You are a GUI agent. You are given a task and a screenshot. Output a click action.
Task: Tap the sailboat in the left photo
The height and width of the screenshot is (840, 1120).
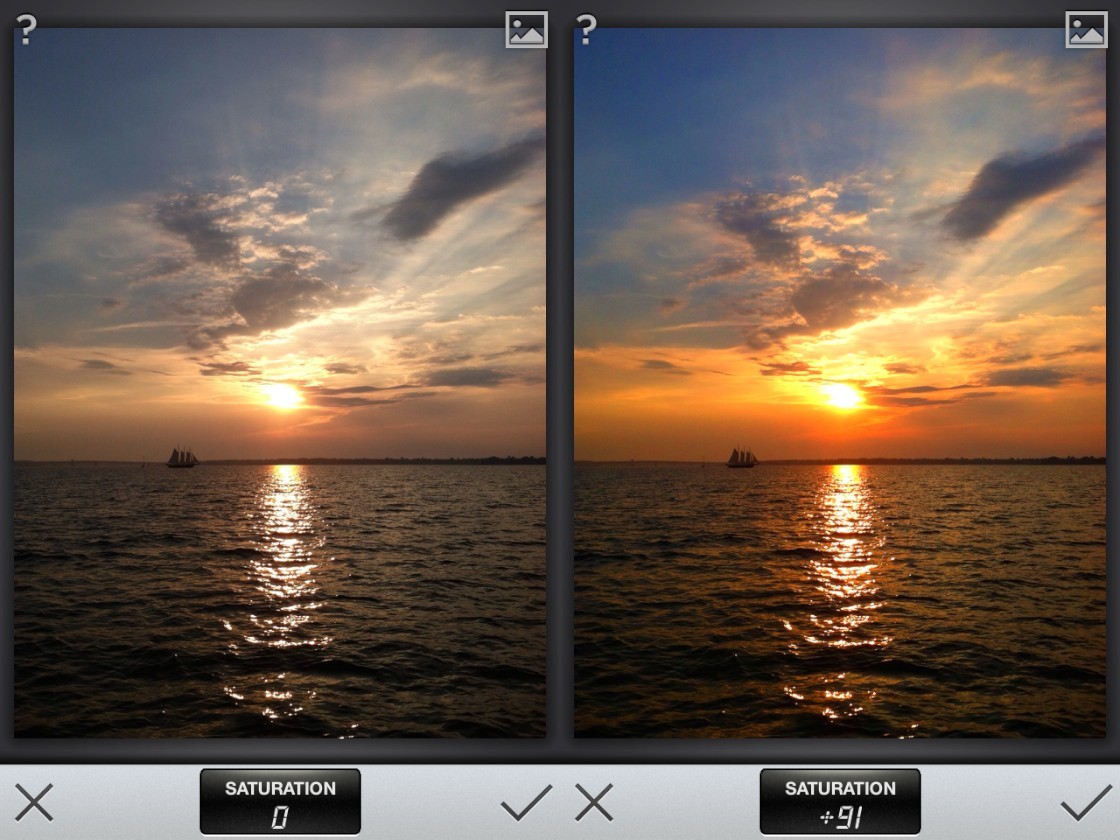click(182, 457)
